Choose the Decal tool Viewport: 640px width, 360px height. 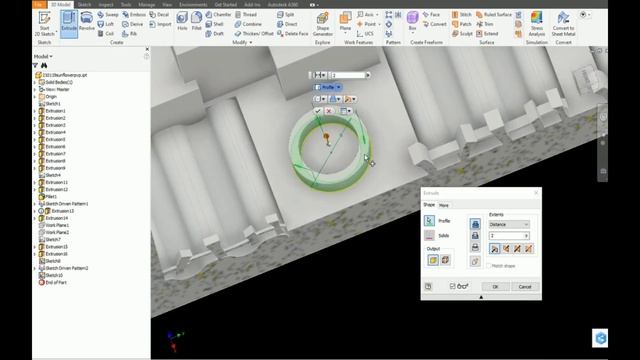(x=159, y=14)
